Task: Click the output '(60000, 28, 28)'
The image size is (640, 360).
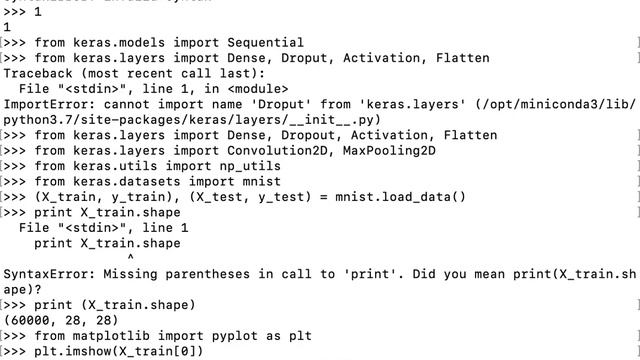Action: click(60, 320)
